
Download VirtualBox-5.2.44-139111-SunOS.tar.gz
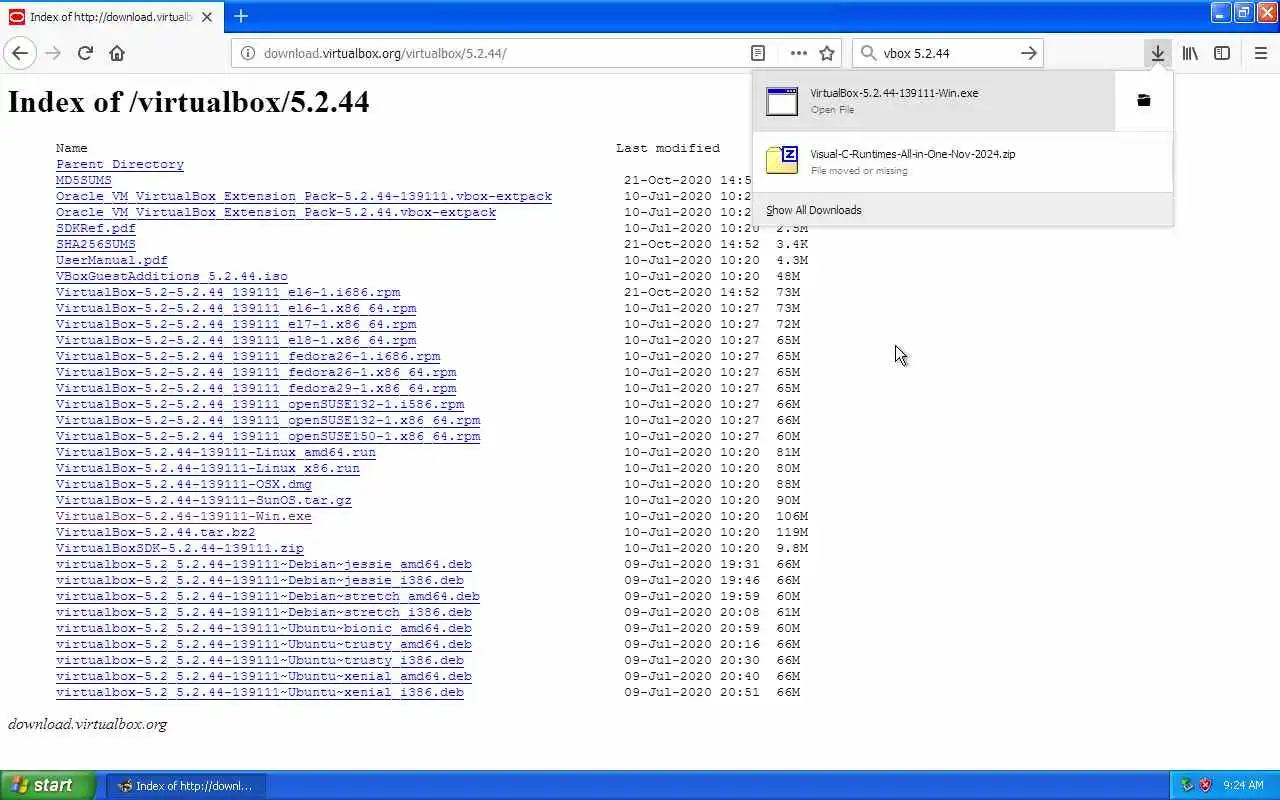point(204,500)
